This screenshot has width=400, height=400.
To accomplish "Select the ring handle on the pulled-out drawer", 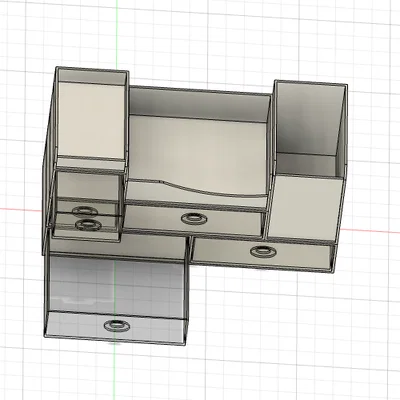I will pyautogui.click(x=117, y=325).
